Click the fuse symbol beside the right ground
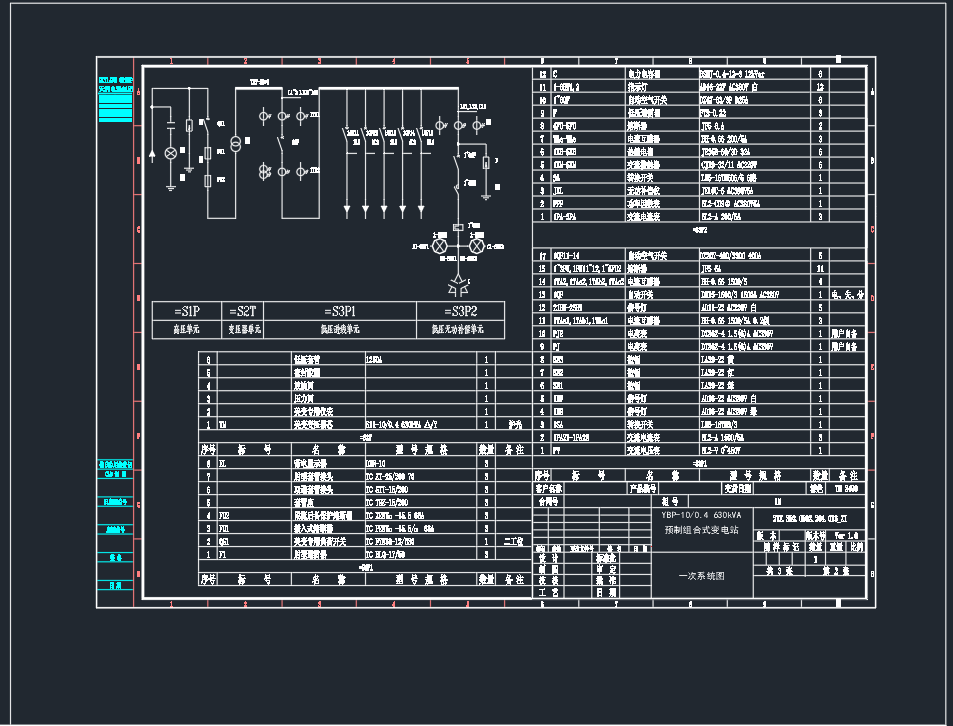Screen dimensions: 953x726 pyautogui.click(x=486, y=162)
